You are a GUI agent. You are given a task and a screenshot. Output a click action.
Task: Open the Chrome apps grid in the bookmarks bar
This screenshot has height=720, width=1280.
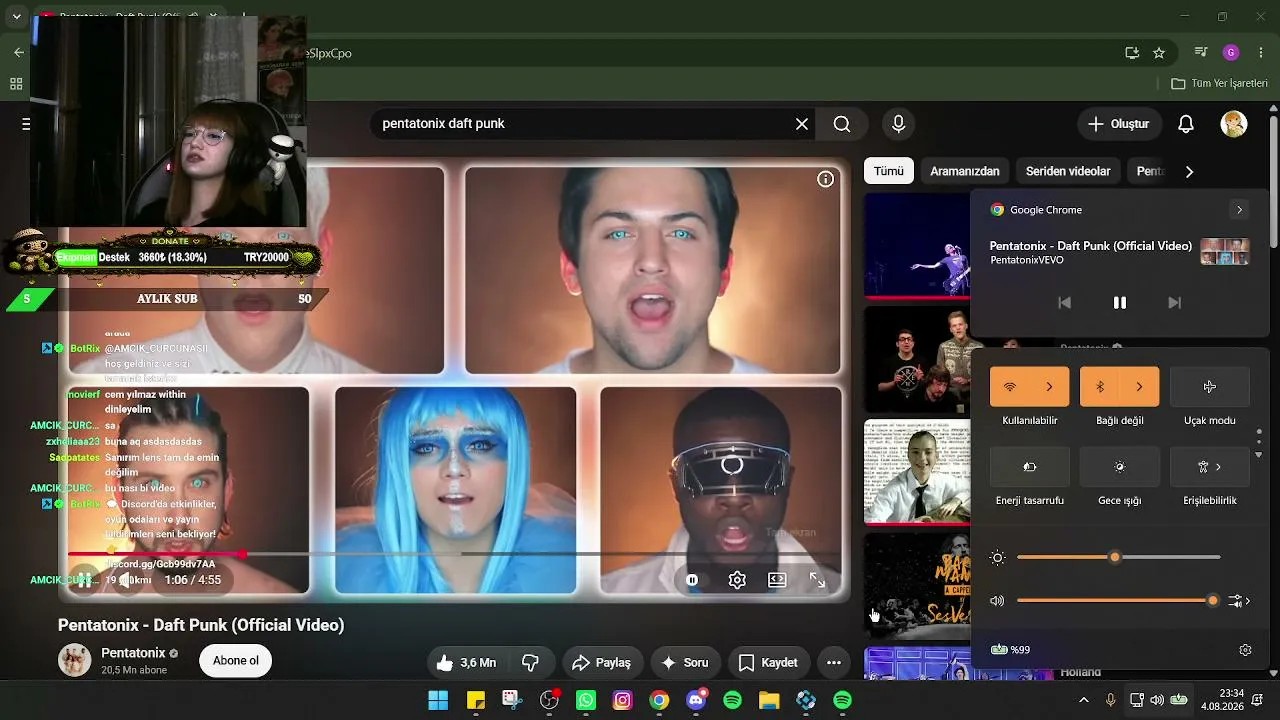[16, 84]
